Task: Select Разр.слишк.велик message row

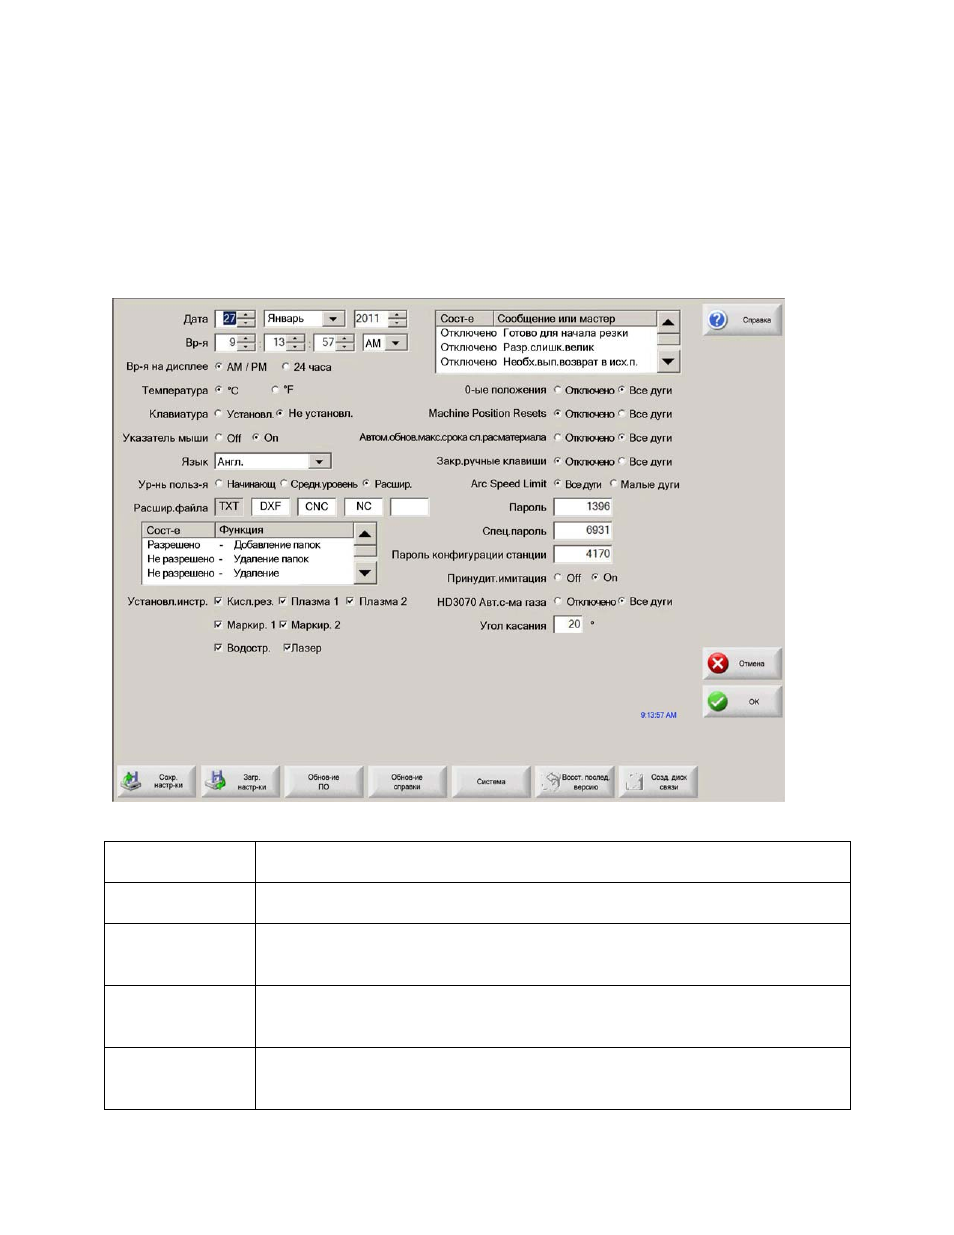Action: click(x=547, y=348)
